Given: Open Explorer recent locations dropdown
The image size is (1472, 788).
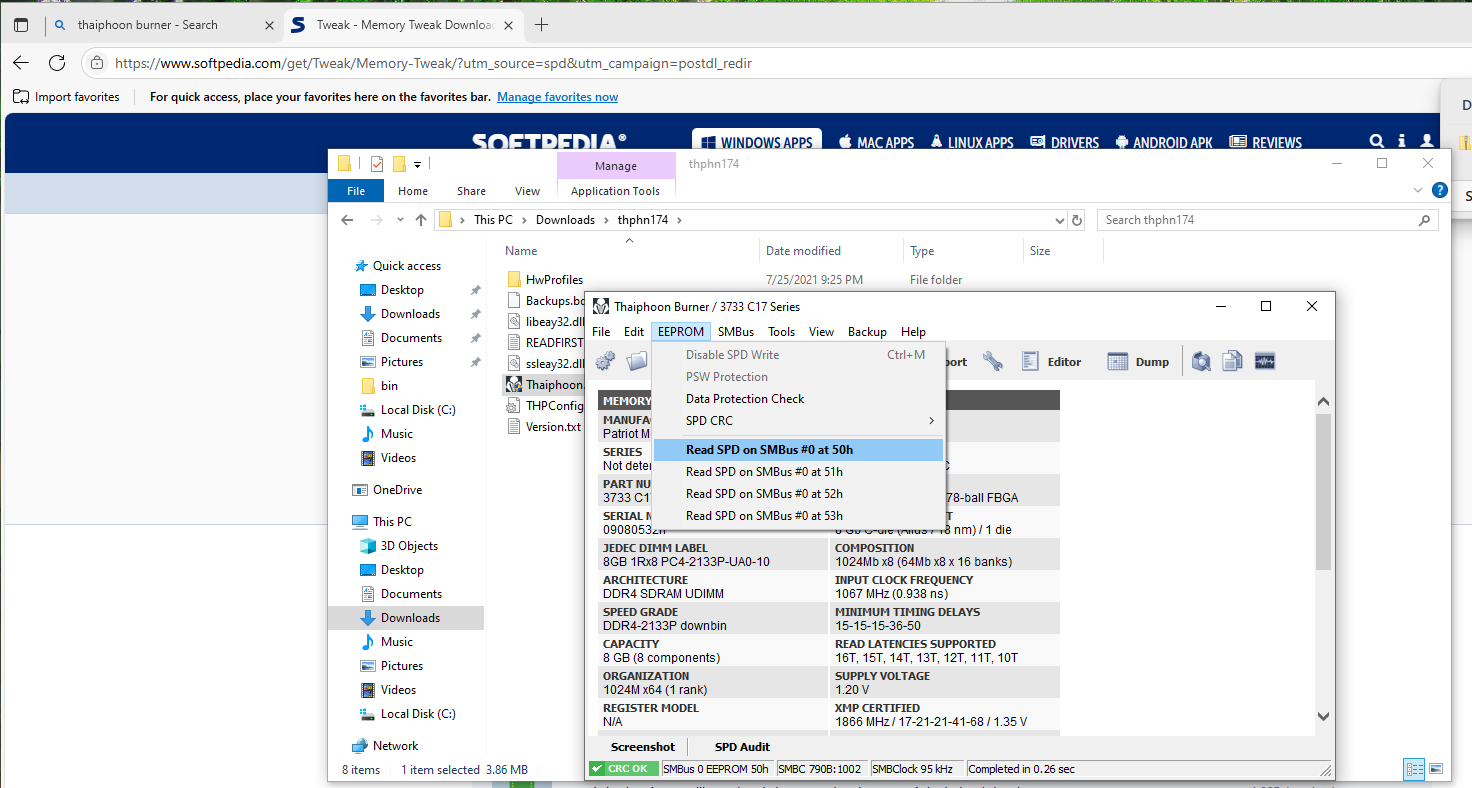Looking at the screenshot, I should pos(400,220).
